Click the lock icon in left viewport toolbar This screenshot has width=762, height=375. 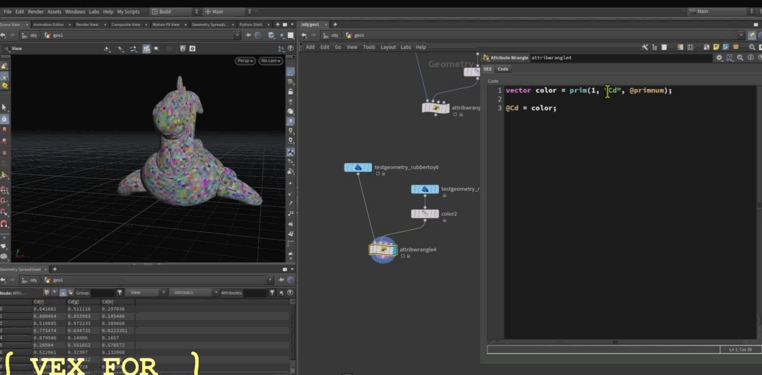[4, 119]
